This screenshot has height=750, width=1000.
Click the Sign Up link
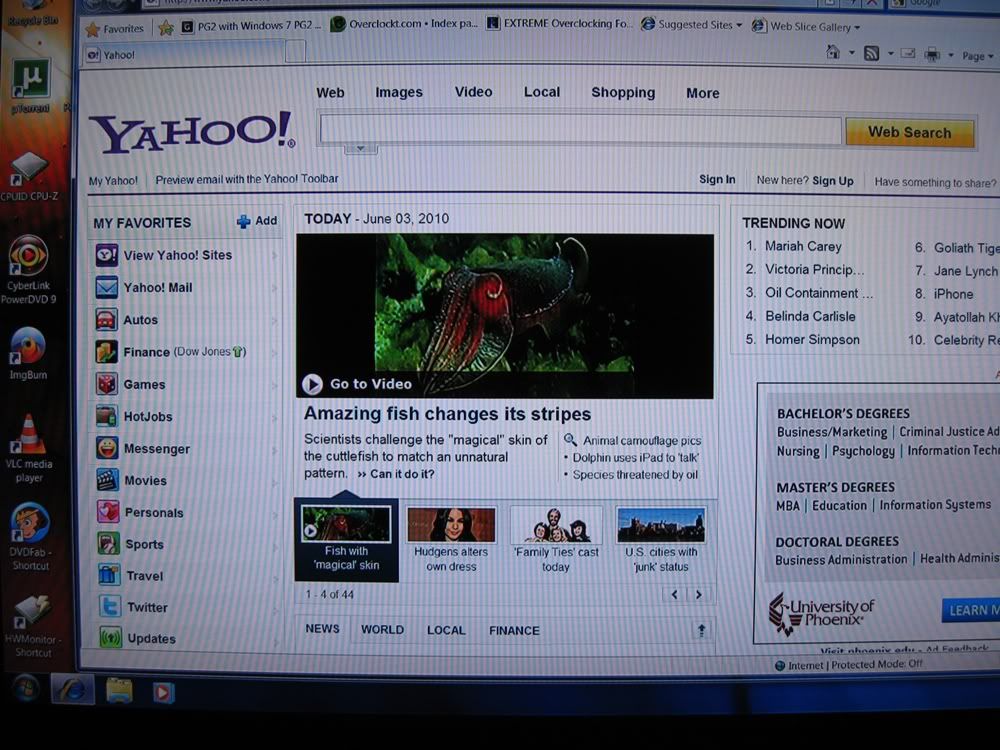(x=833, y=180)
